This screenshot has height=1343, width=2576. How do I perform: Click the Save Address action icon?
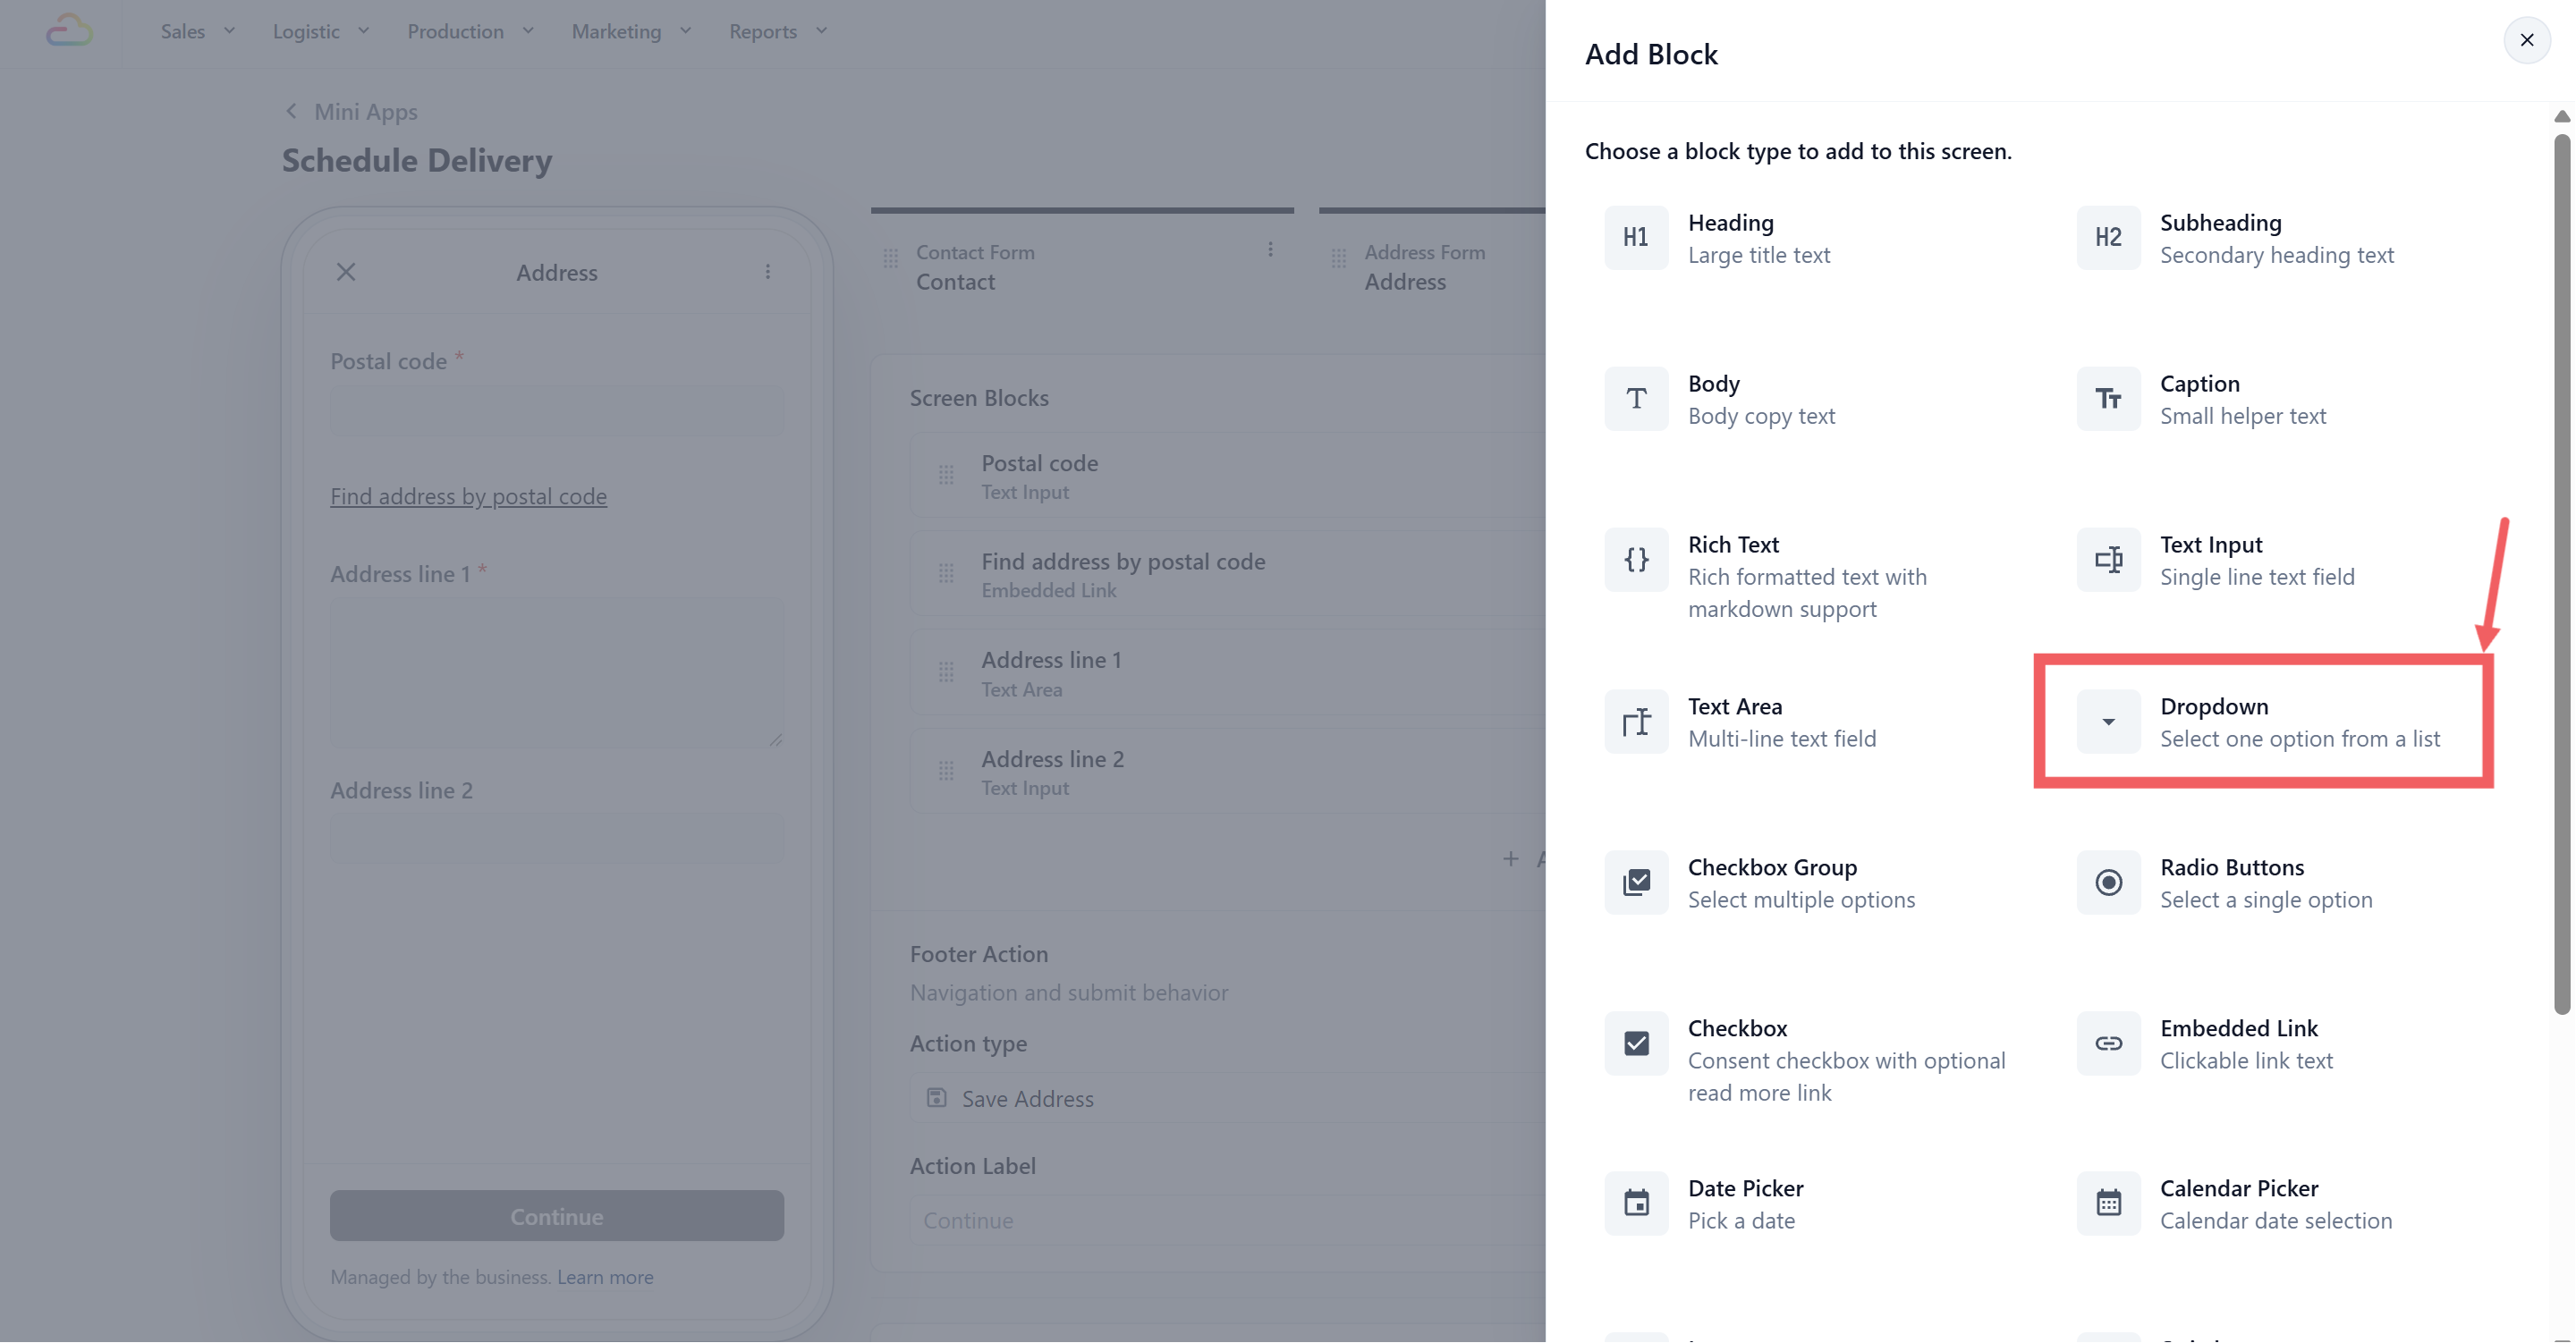click(x=936, y=1098)
